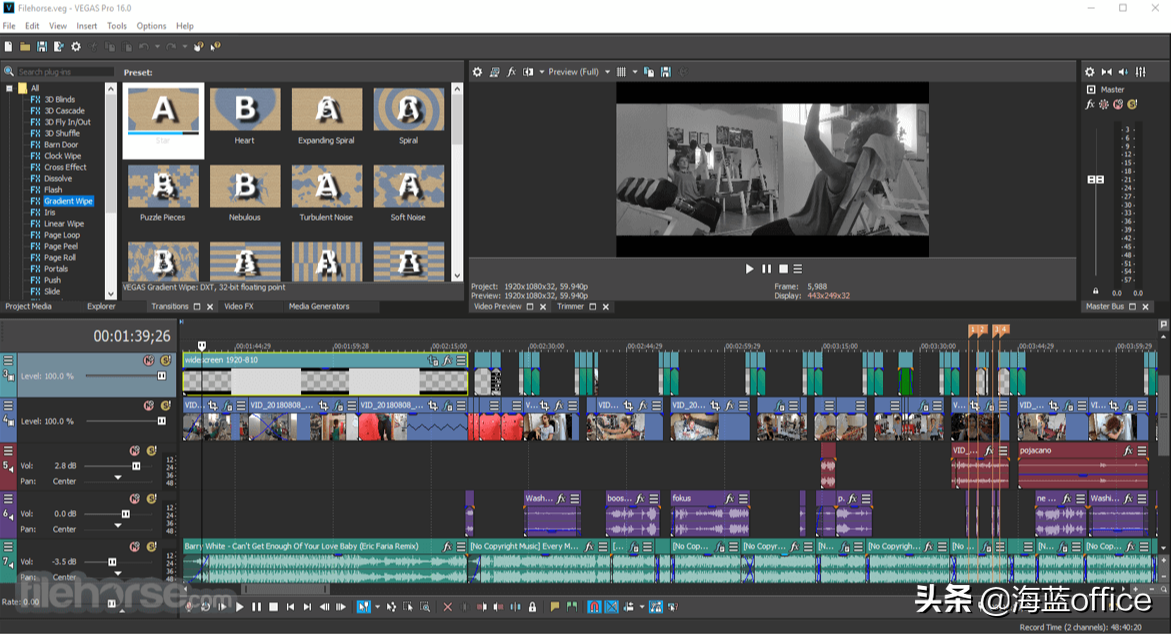Mute video track 3 widescreen
The width and height of the screenshot is (1171, 634).
coord(149,361)
